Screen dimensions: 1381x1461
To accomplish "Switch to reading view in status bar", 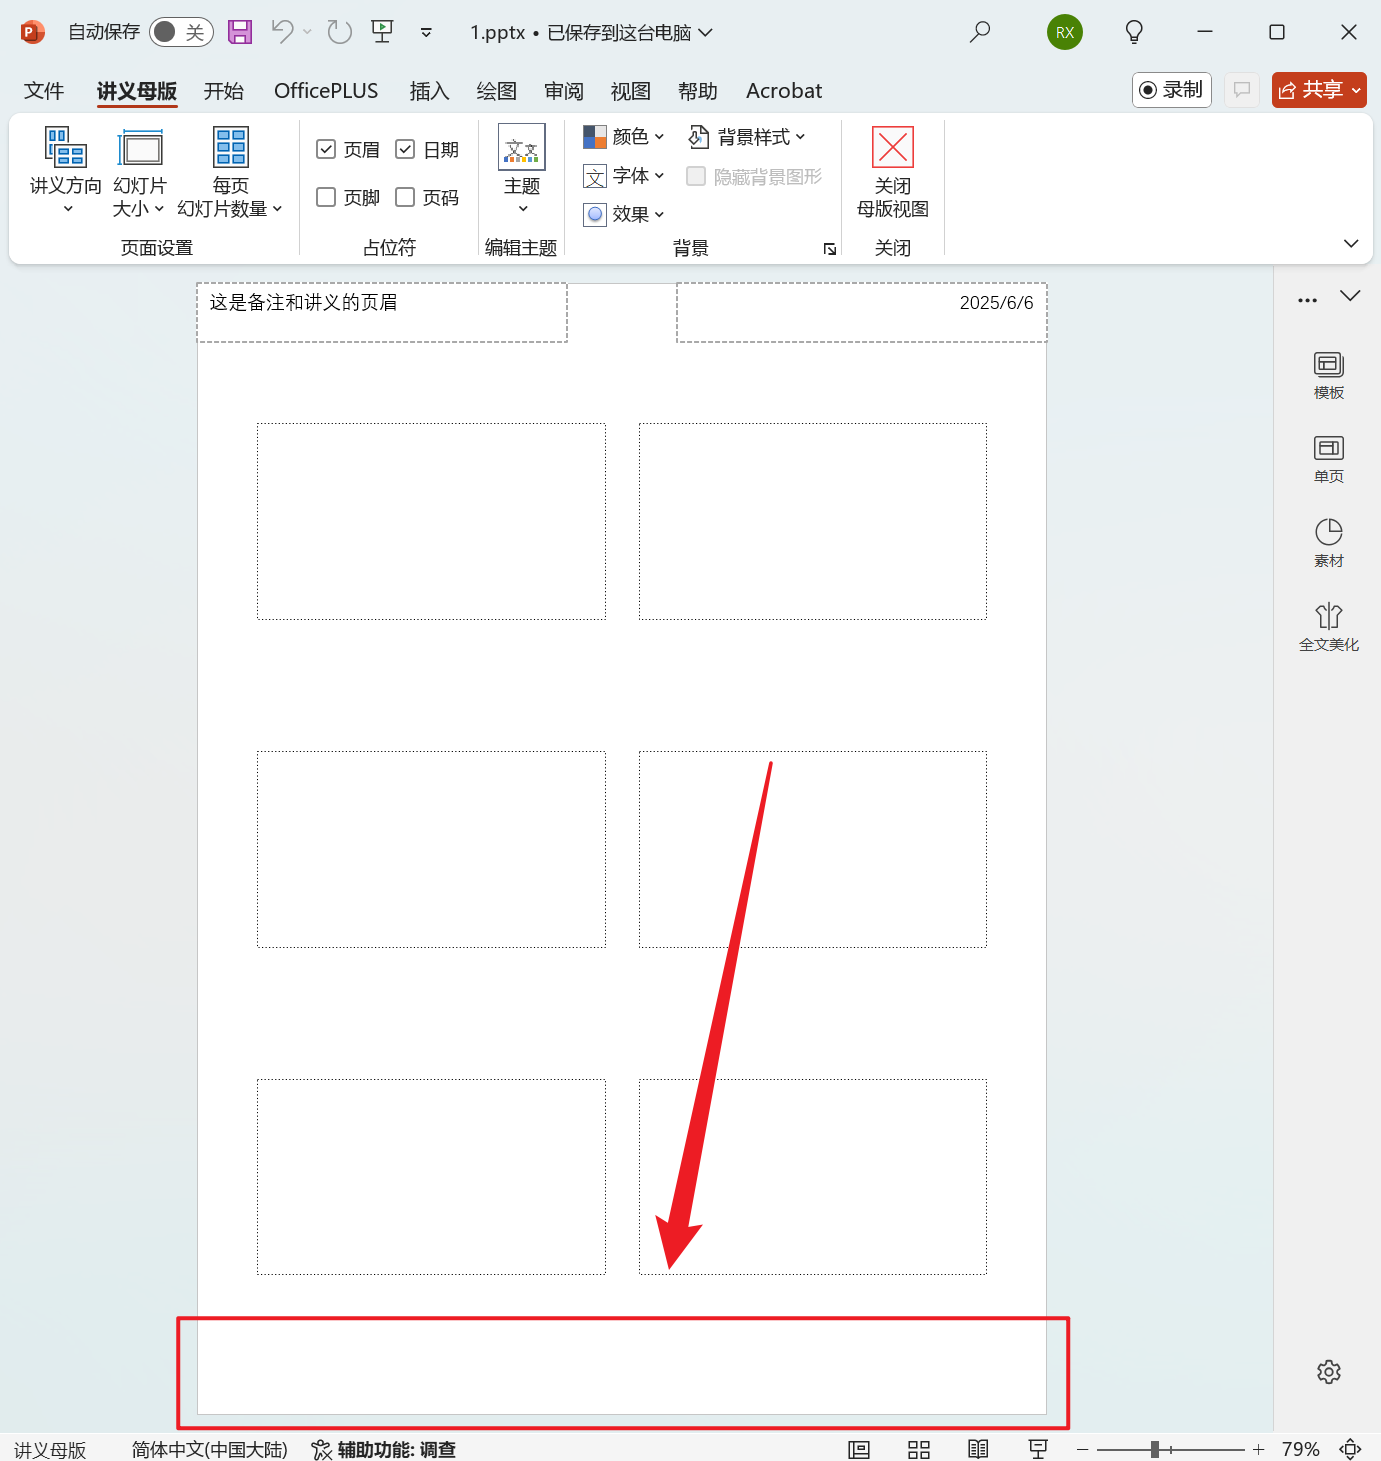I will 978,1449.
